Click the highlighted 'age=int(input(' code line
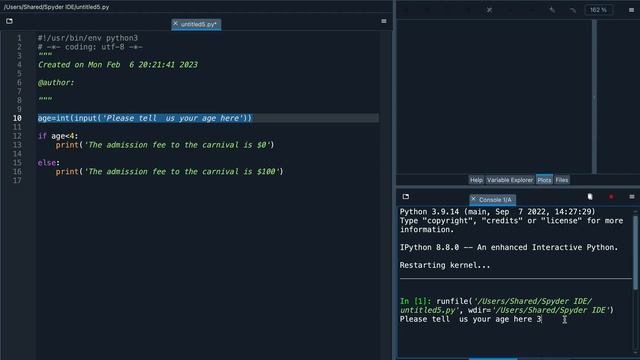This screenshot has height=360, width=640. [x=145, y=118]
